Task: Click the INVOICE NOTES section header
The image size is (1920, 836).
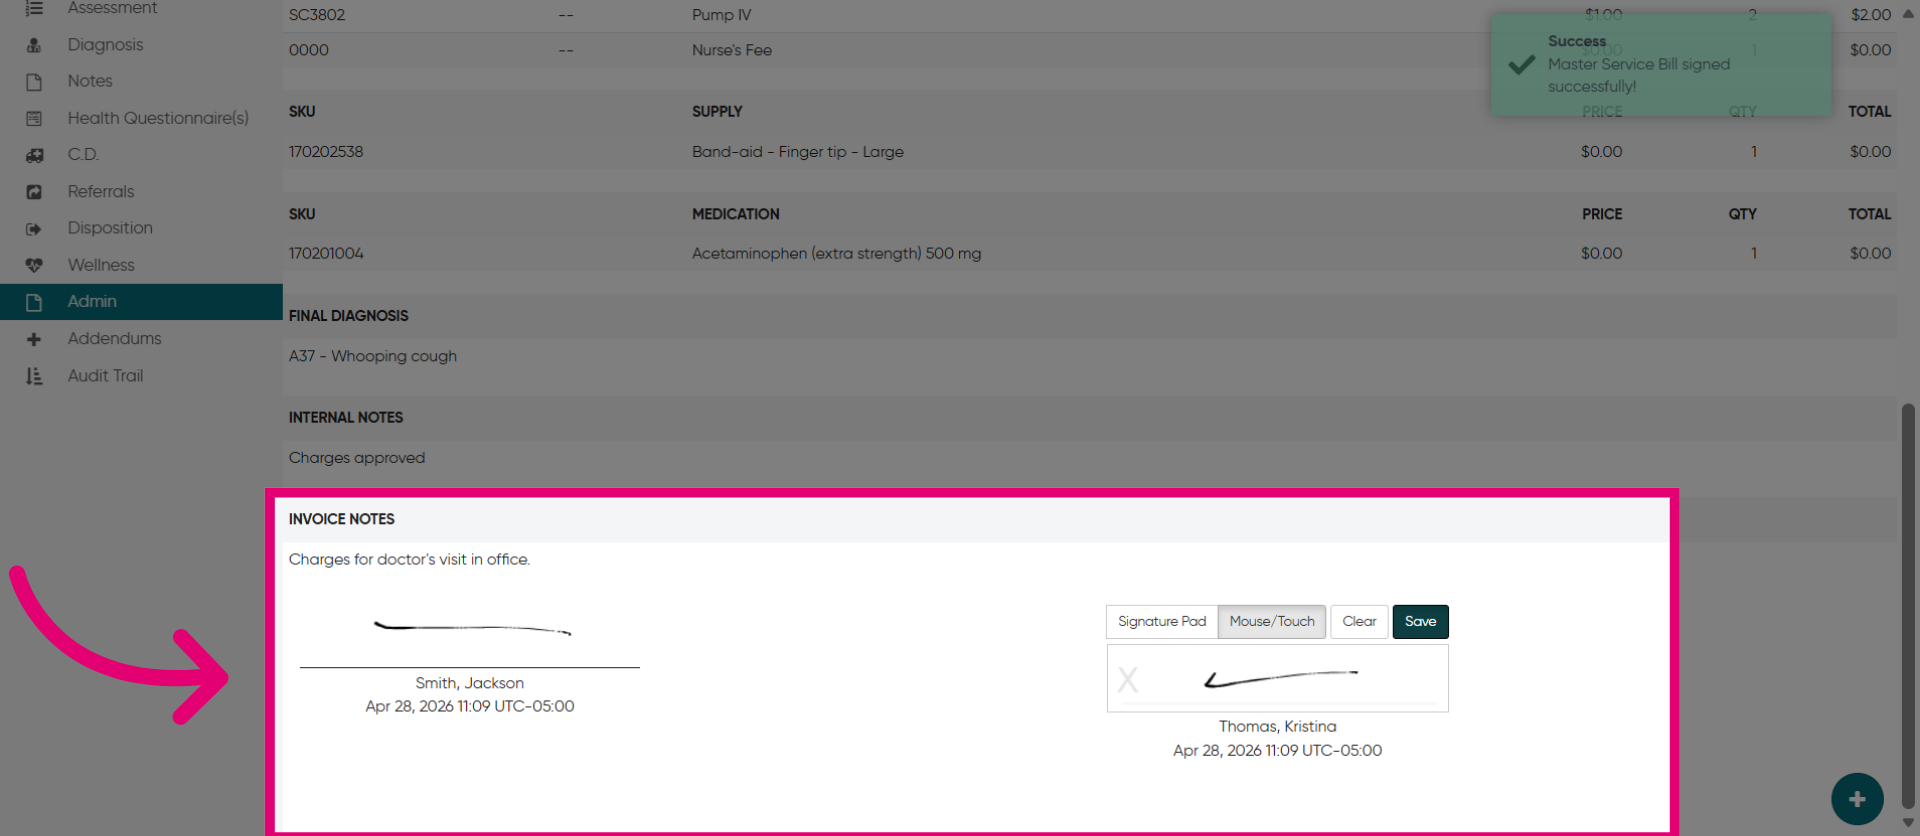Action: tap(342, 519)
